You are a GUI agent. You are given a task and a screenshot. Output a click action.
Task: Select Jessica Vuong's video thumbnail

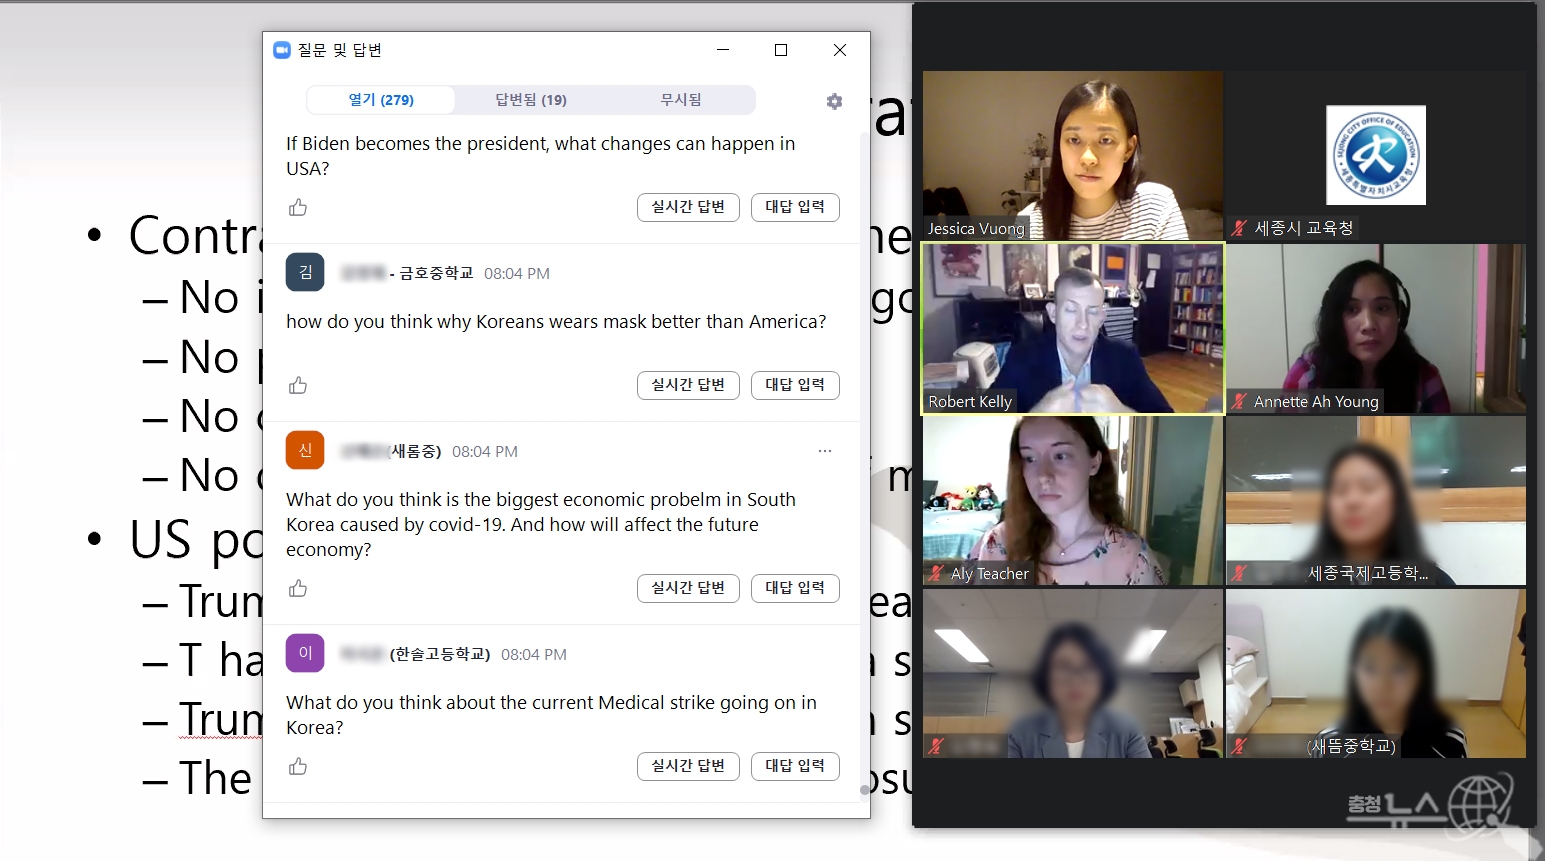pos(1072,155)
